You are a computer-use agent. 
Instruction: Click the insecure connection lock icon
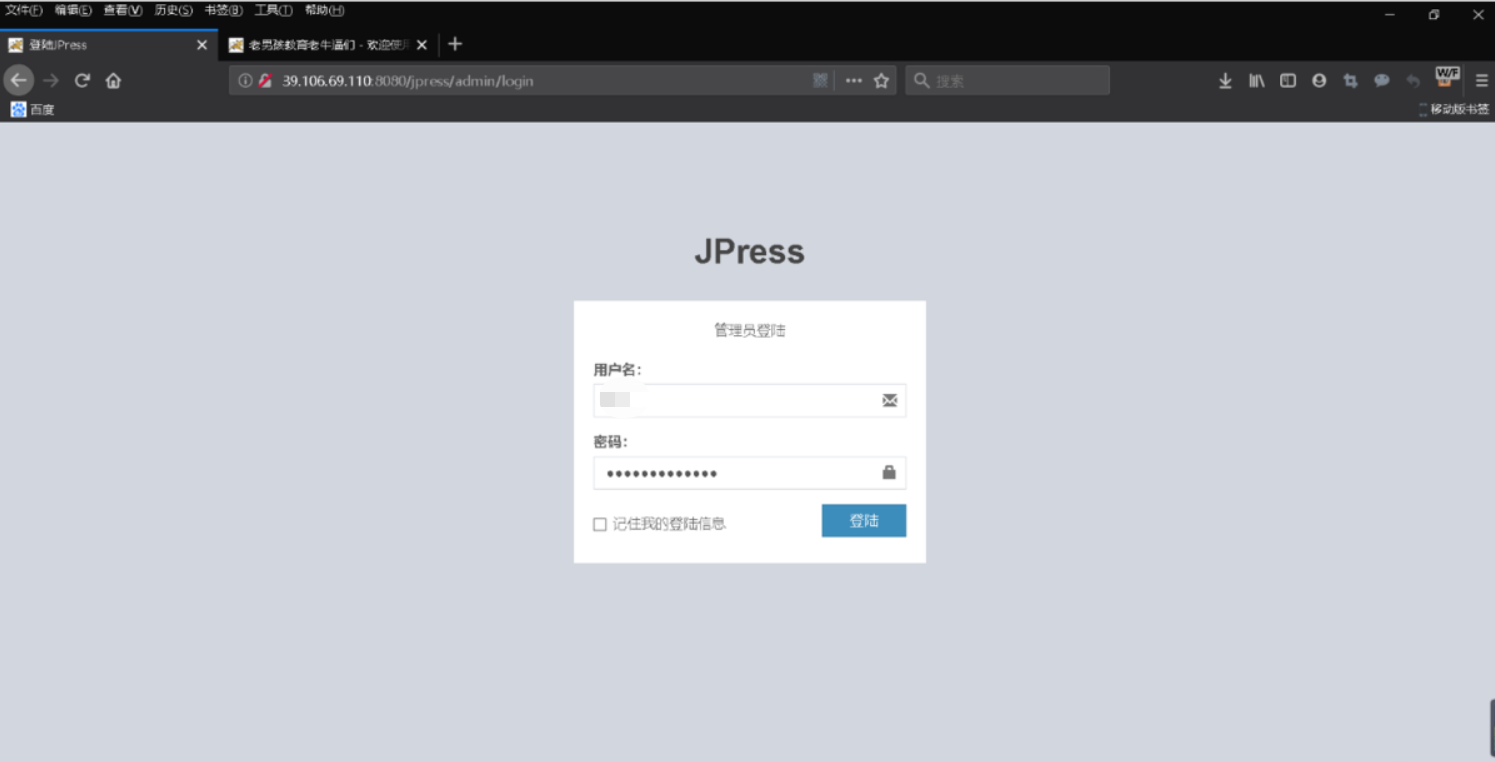pyautogui.click(x=265, y=81)
